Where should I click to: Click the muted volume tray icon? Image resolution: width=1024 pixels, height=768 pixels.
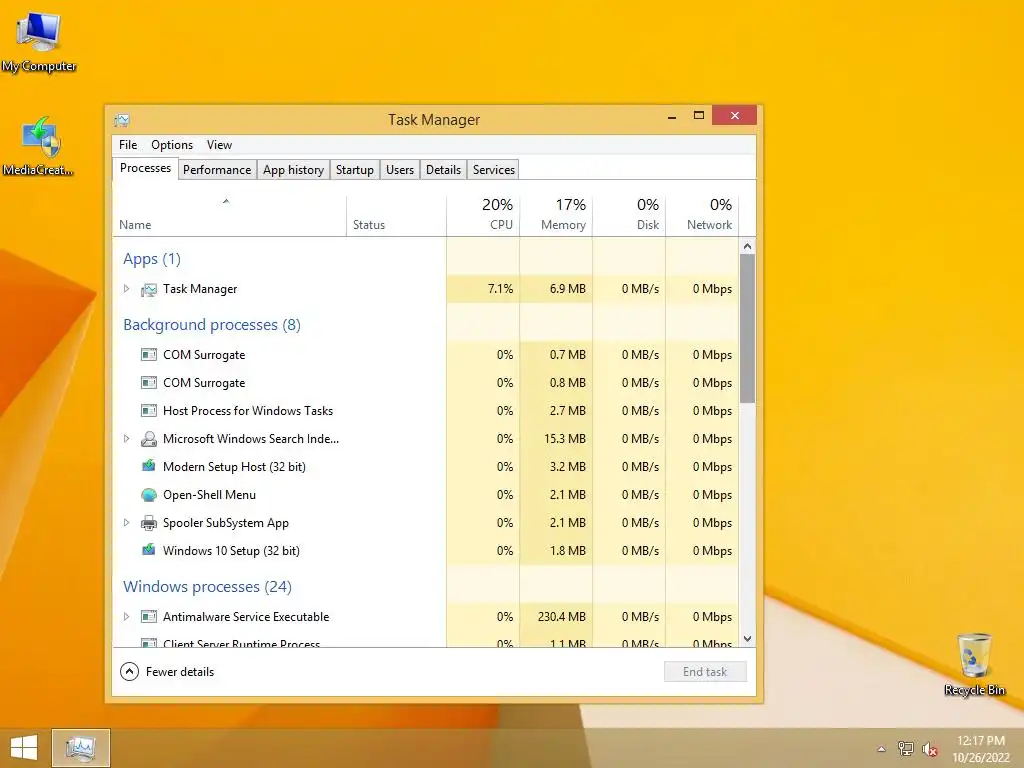[x=930, y=749]
